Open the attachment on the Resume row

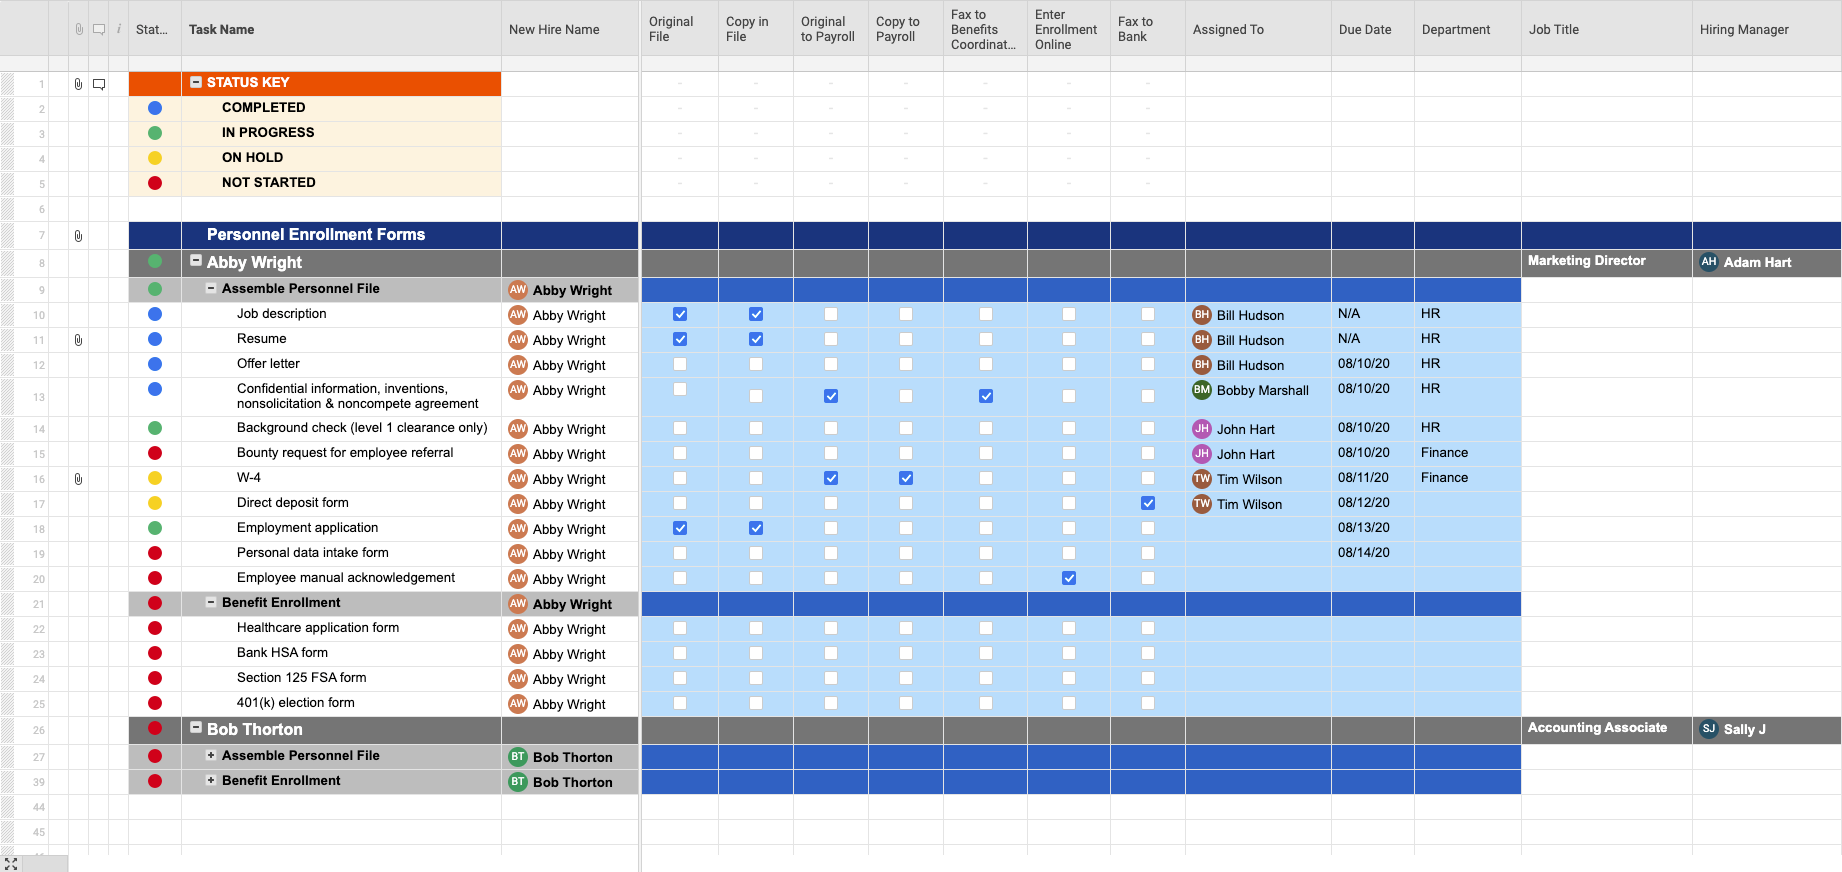(78, 340)
